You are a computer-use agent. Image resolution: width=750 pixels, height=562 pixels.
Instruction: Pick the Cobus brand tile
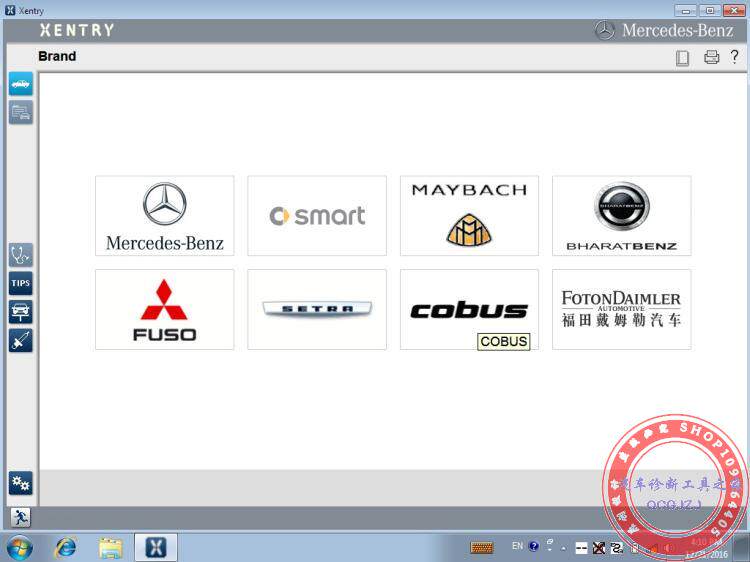click(x=469, y=309)
